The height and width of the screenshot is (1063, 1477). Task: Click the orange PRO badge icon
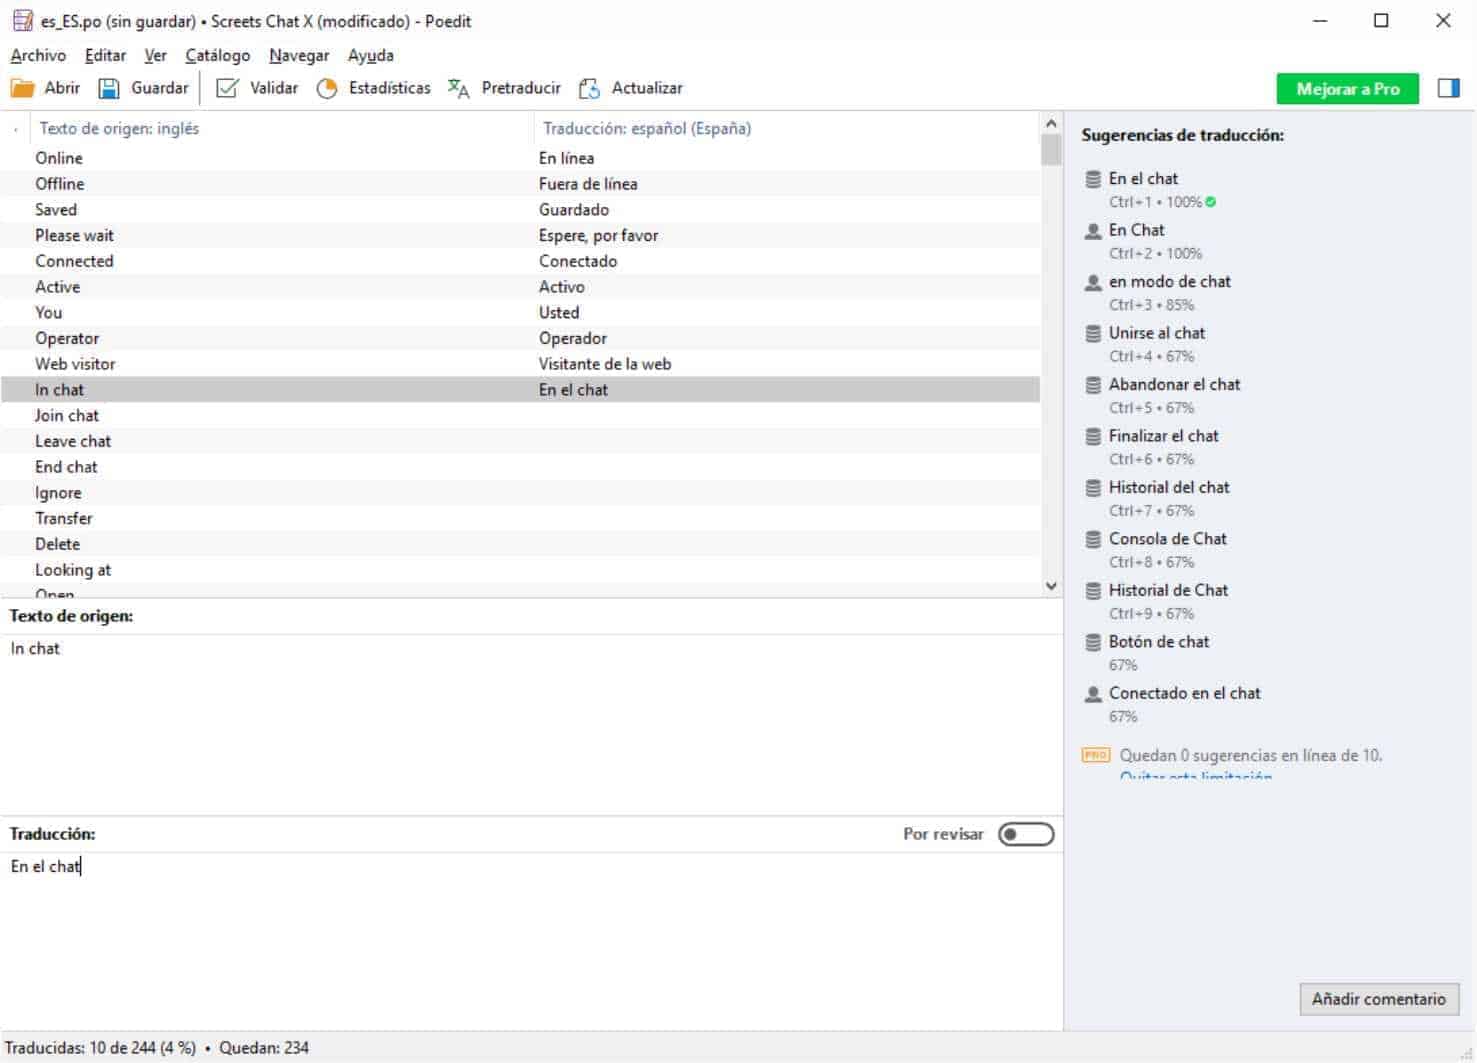[x=1096, y=755]
